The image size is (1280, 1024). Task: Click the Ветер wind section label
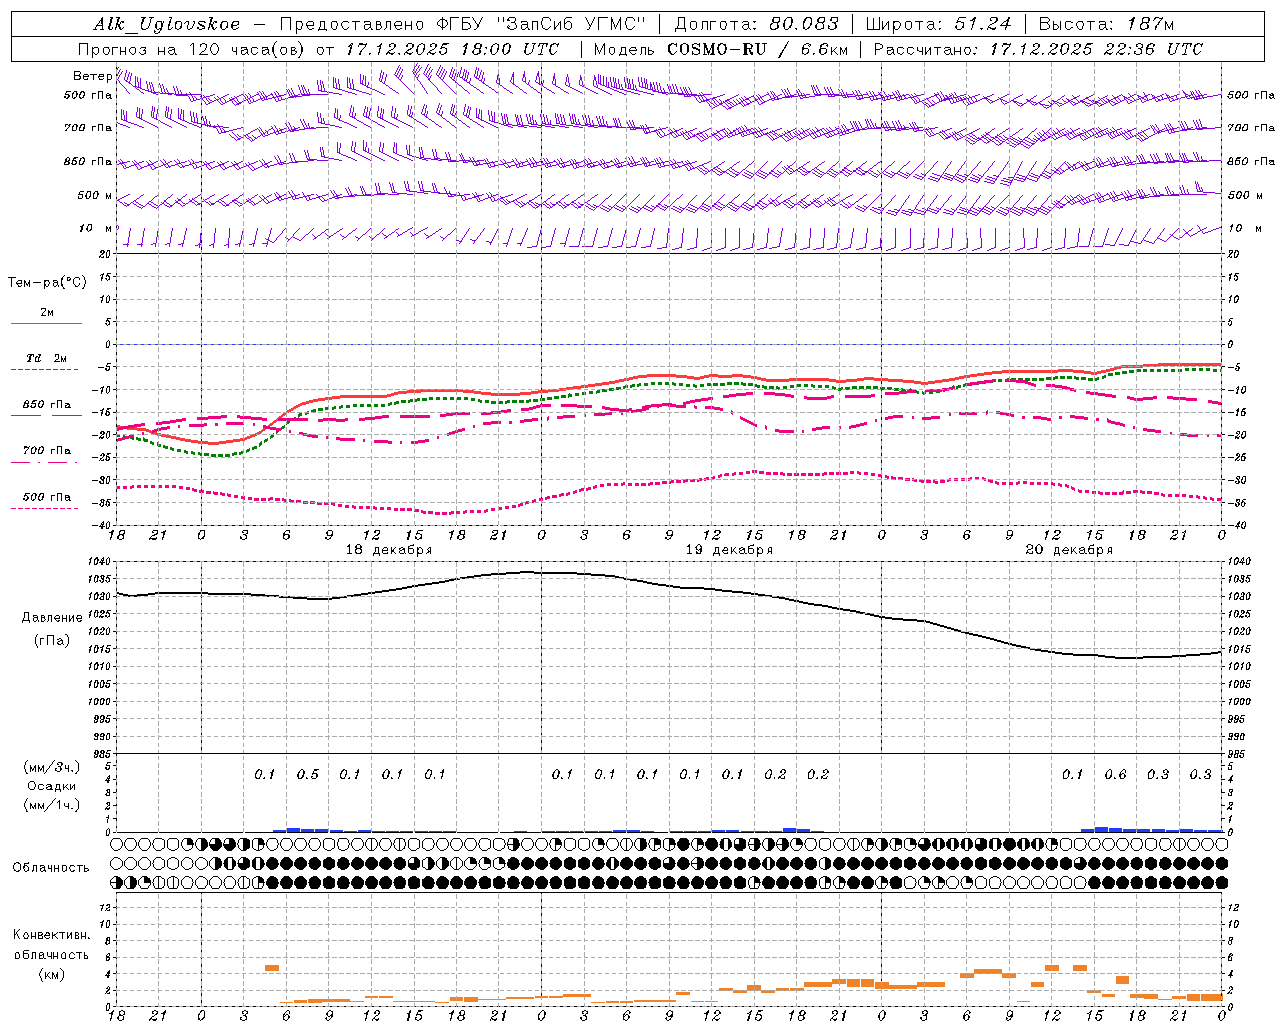click(x=92, y=76)
